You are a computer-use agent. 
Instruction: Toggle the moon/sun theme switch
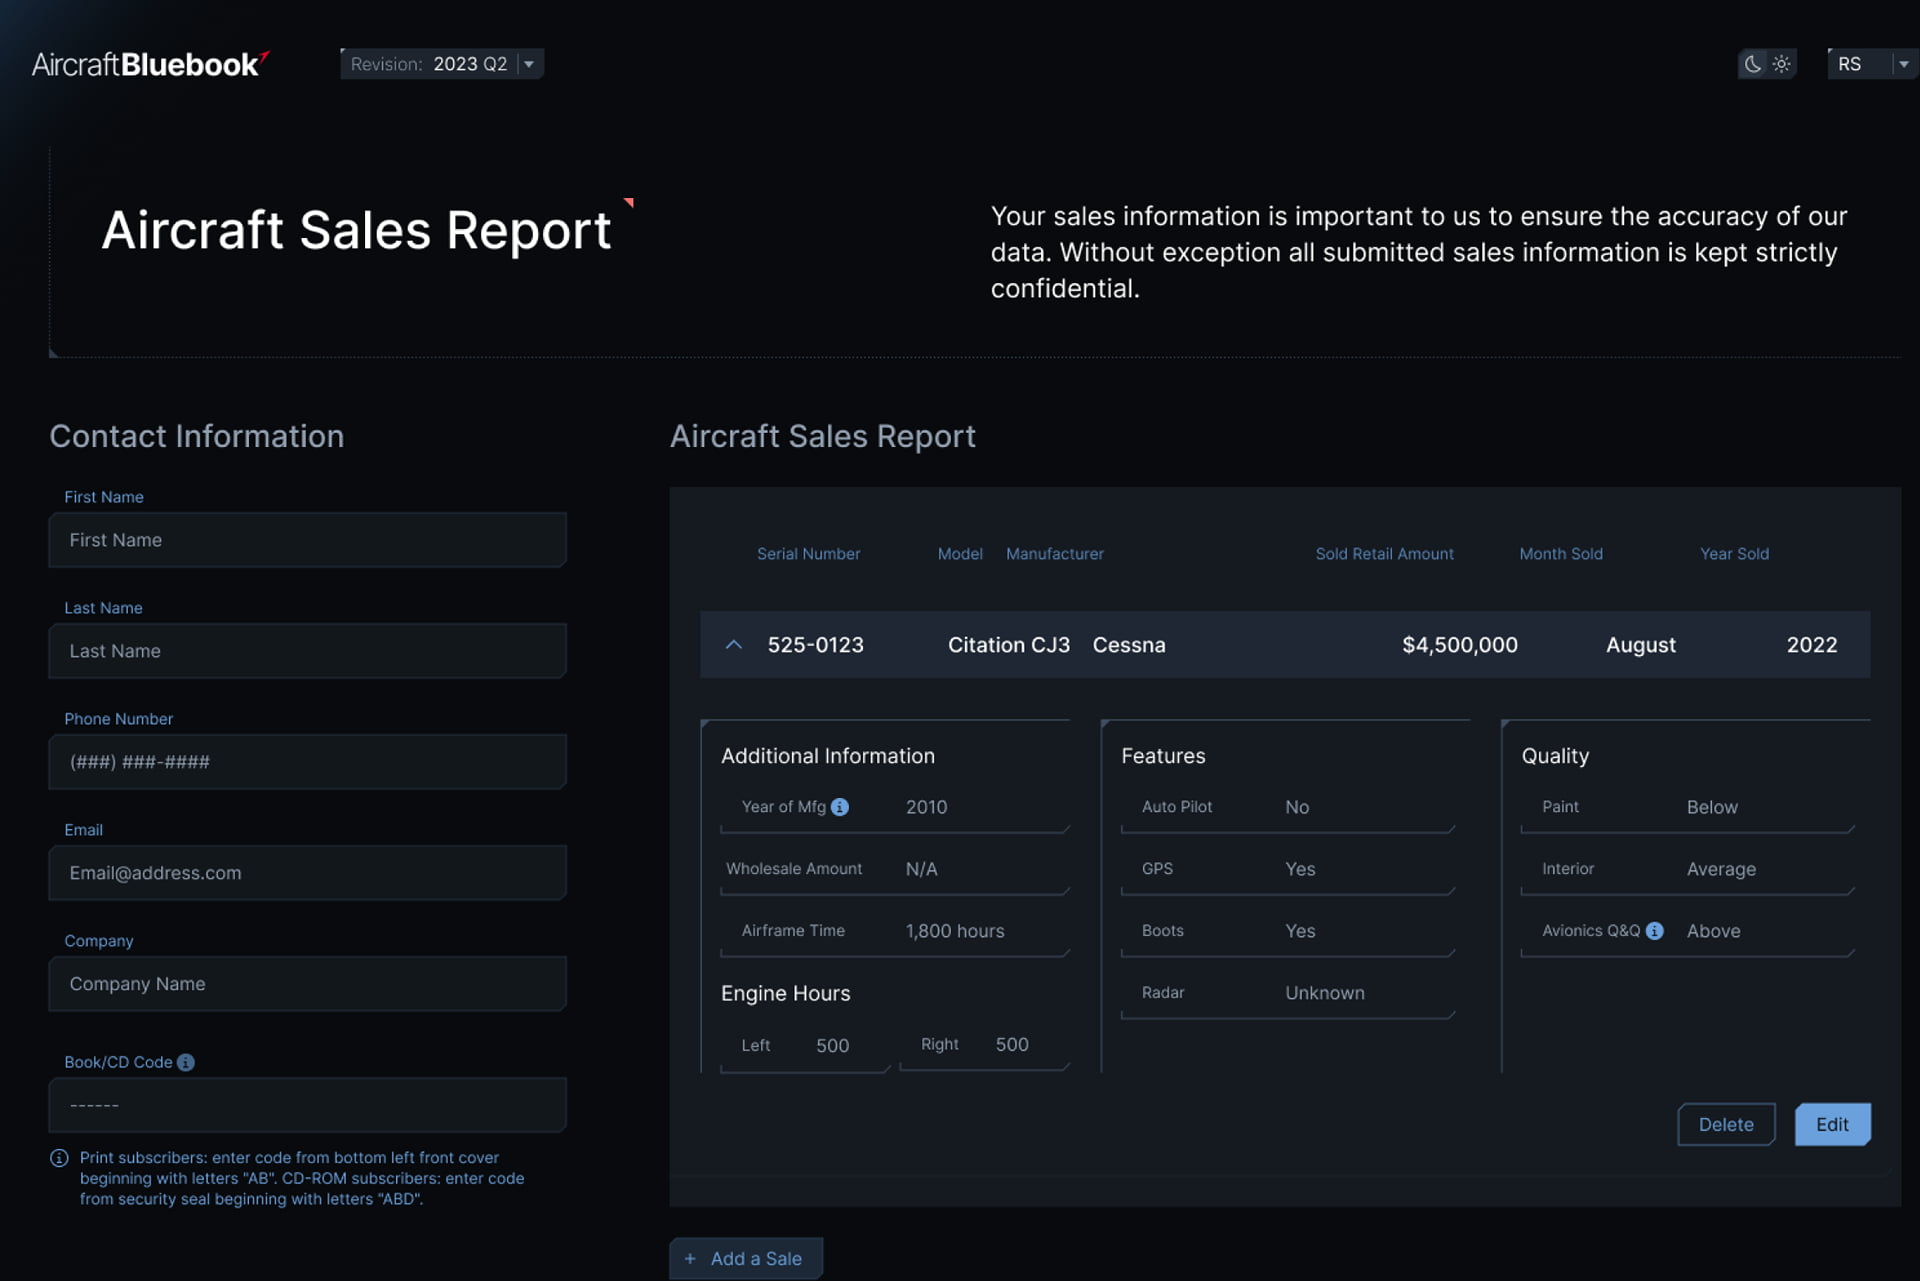point(1766,63)
